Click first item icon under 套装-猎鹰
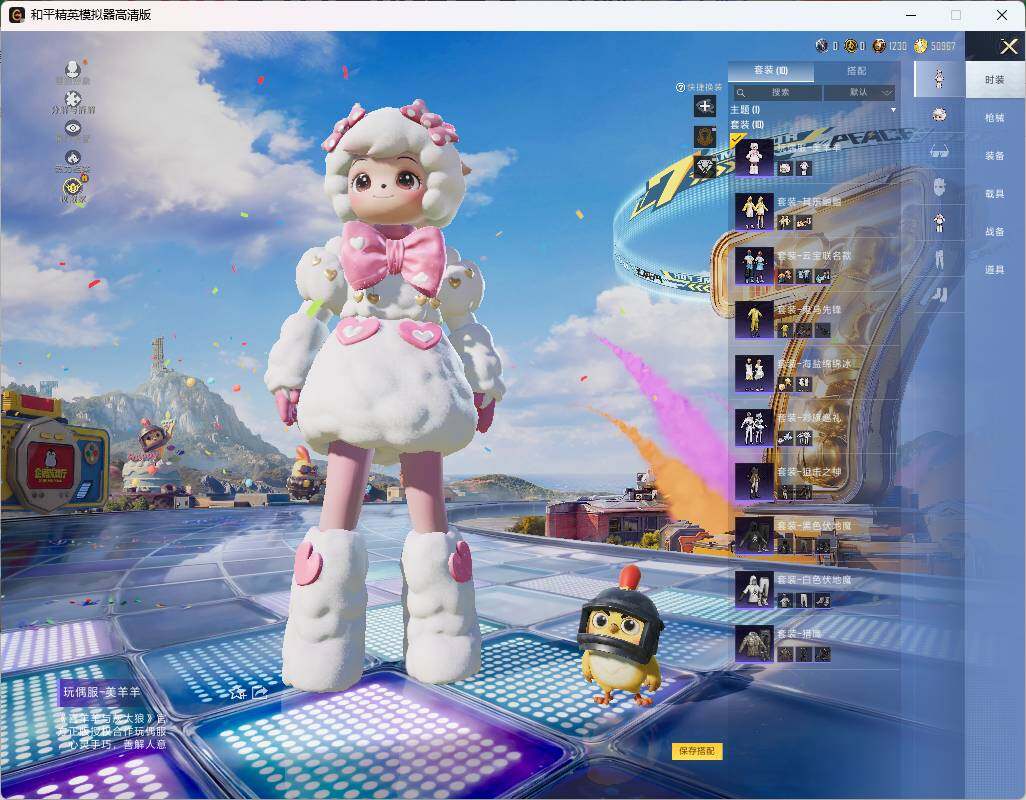 [785, 654]
